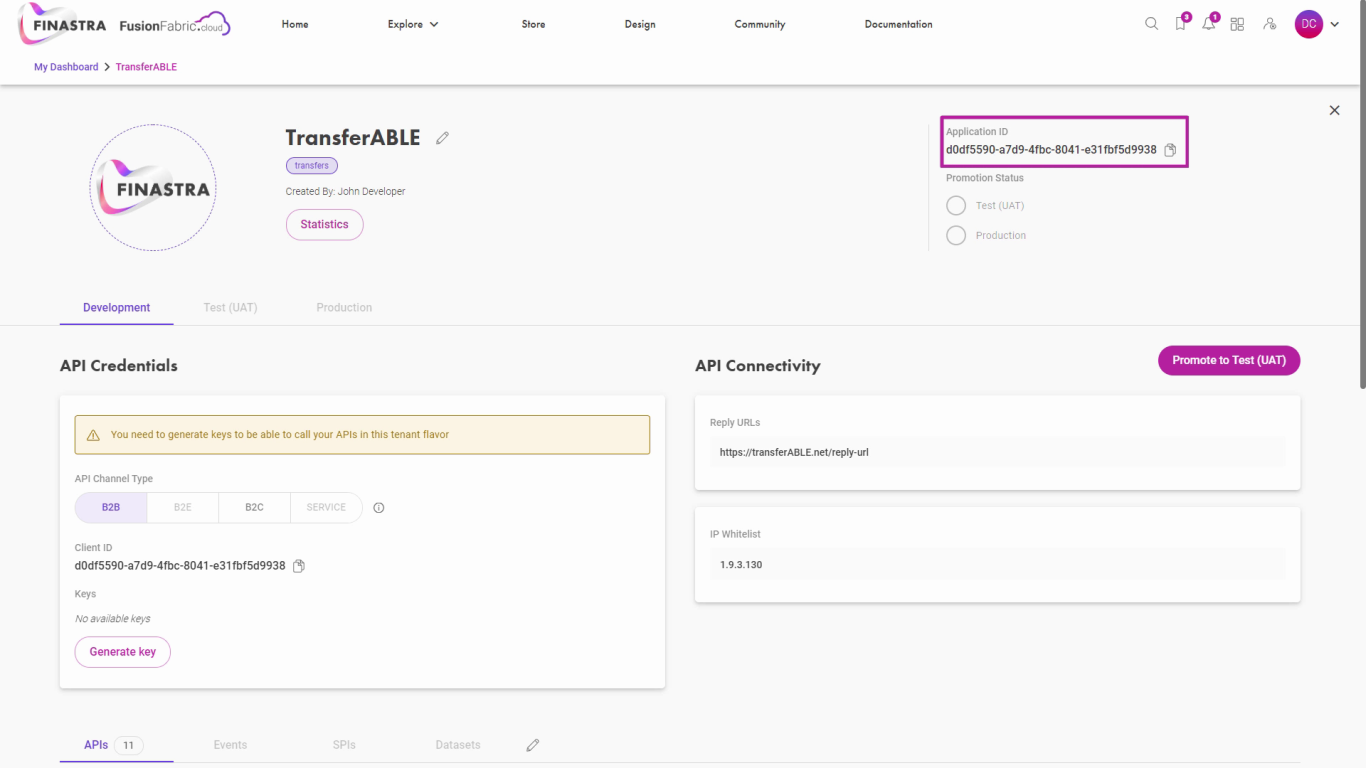Click the 'No available keys' text
The width and height of the screenshot is (1366, 768).
[x=113, y=619]
